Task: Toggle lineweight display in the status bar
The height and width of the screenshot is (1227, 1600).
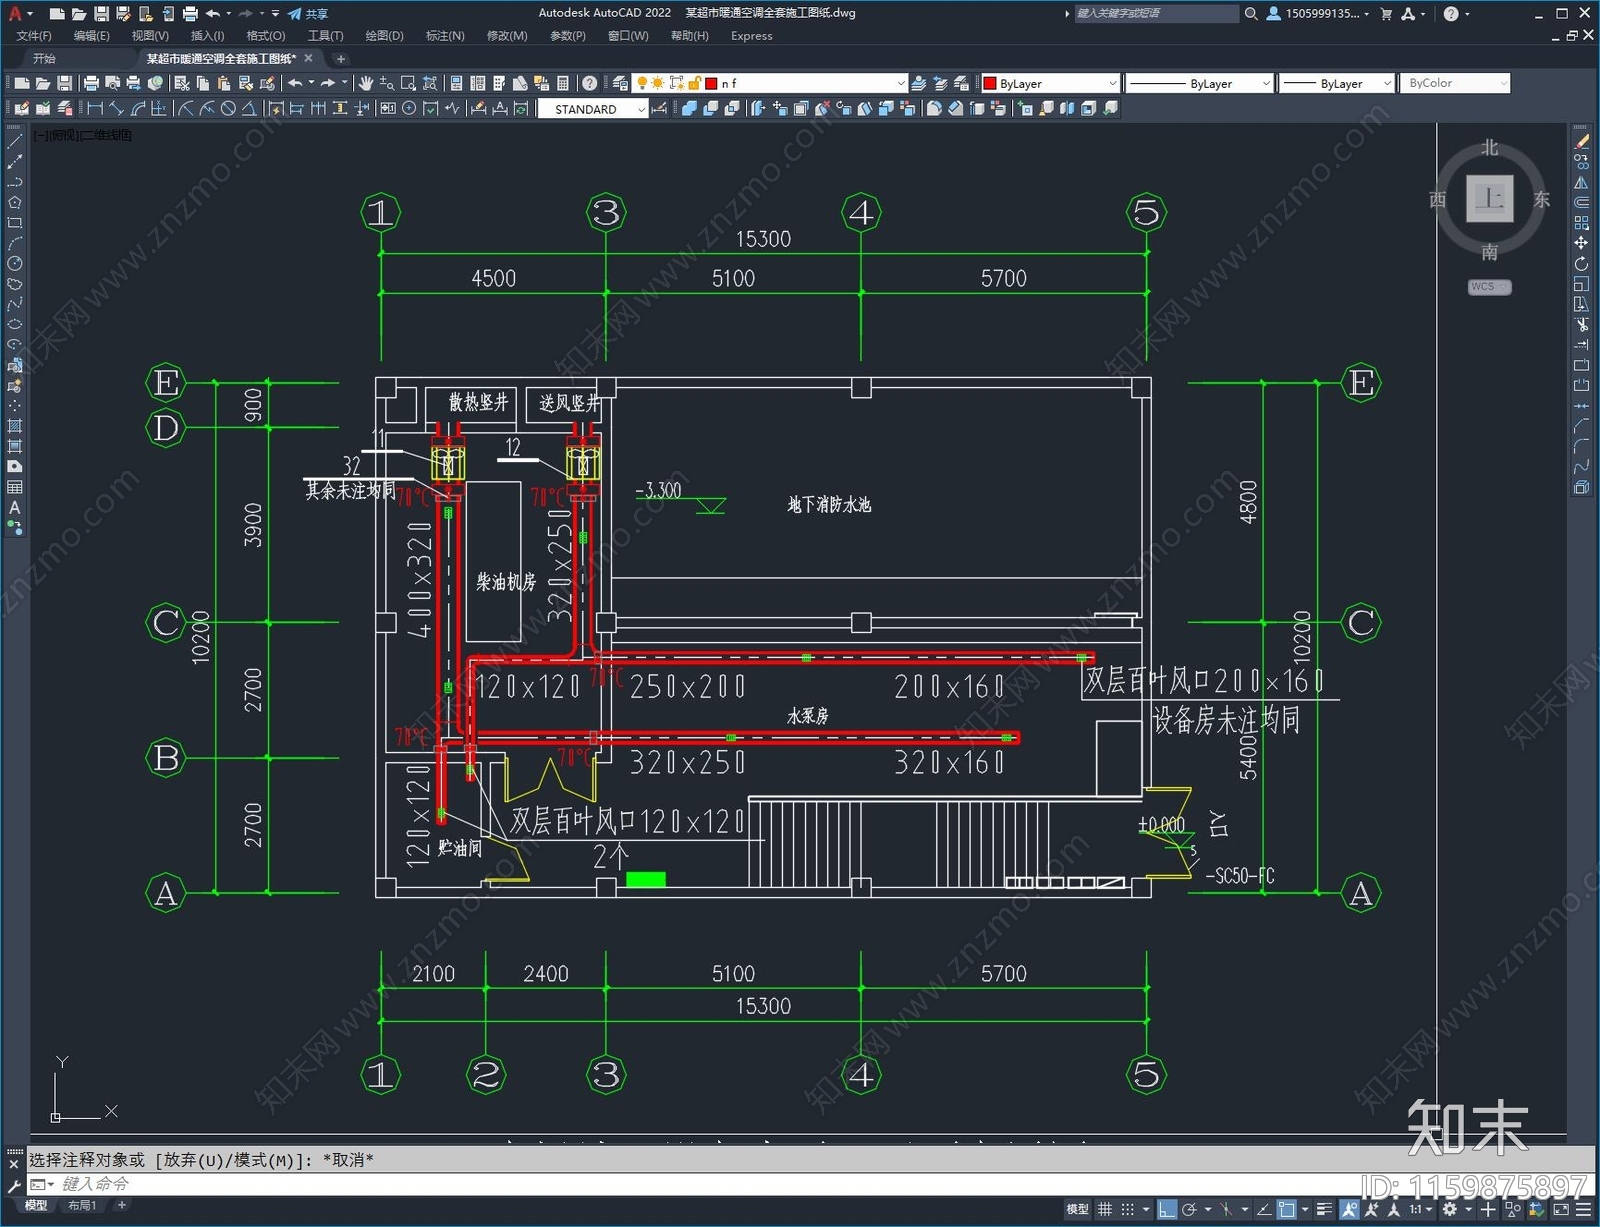Action: [x=1325, y=1209]
